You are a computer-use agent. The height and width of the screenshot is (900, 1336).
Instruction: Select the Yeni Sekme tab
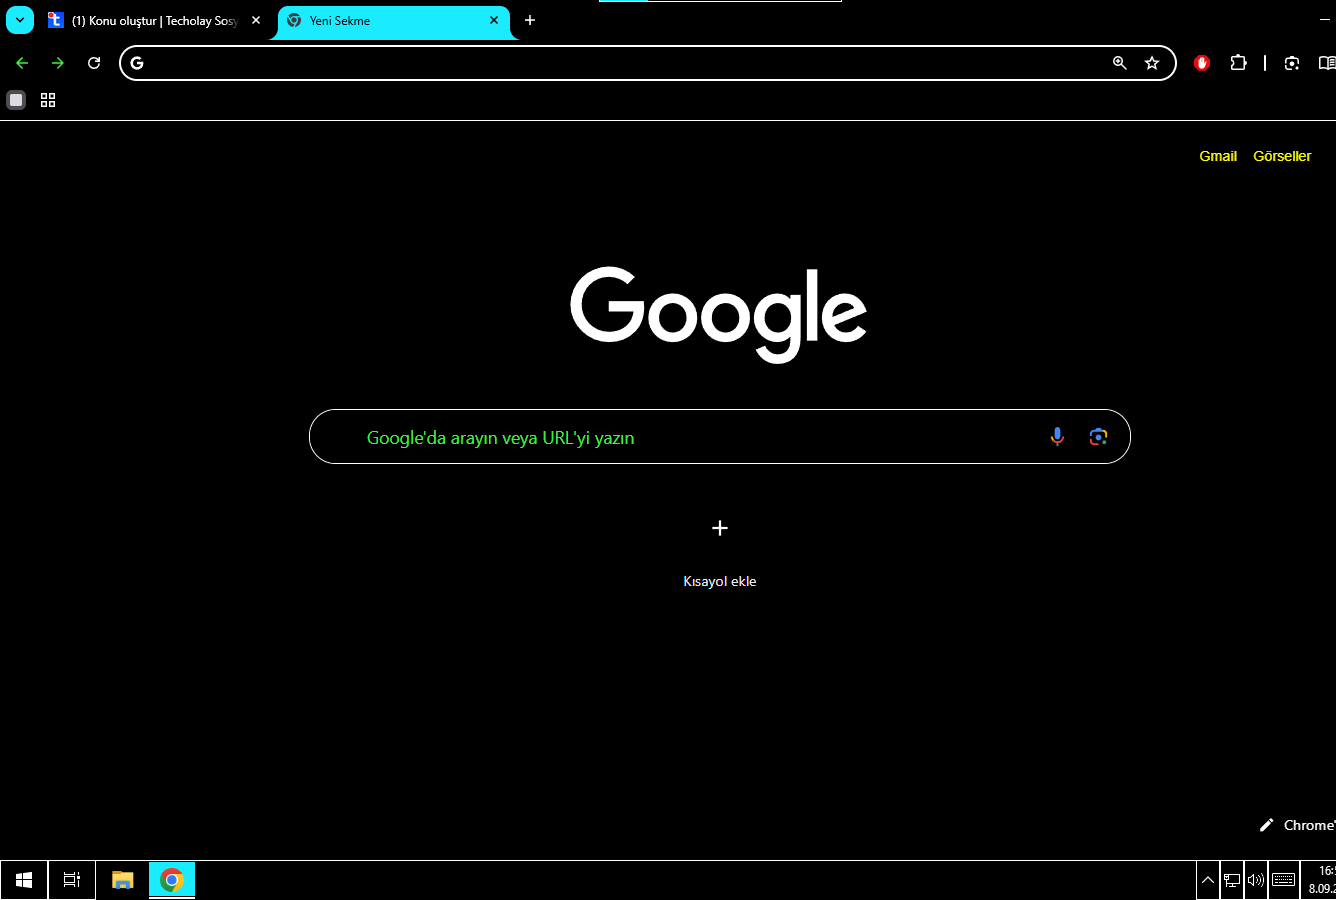click(395, 20)
